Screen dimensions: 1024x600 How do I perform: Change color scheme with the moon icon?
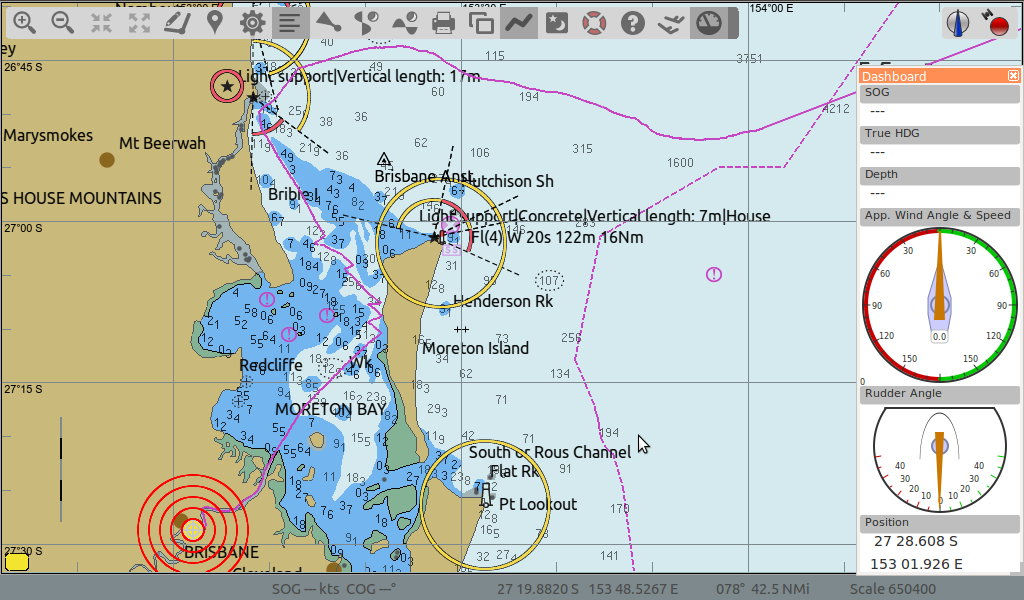[x=557, y=22]
